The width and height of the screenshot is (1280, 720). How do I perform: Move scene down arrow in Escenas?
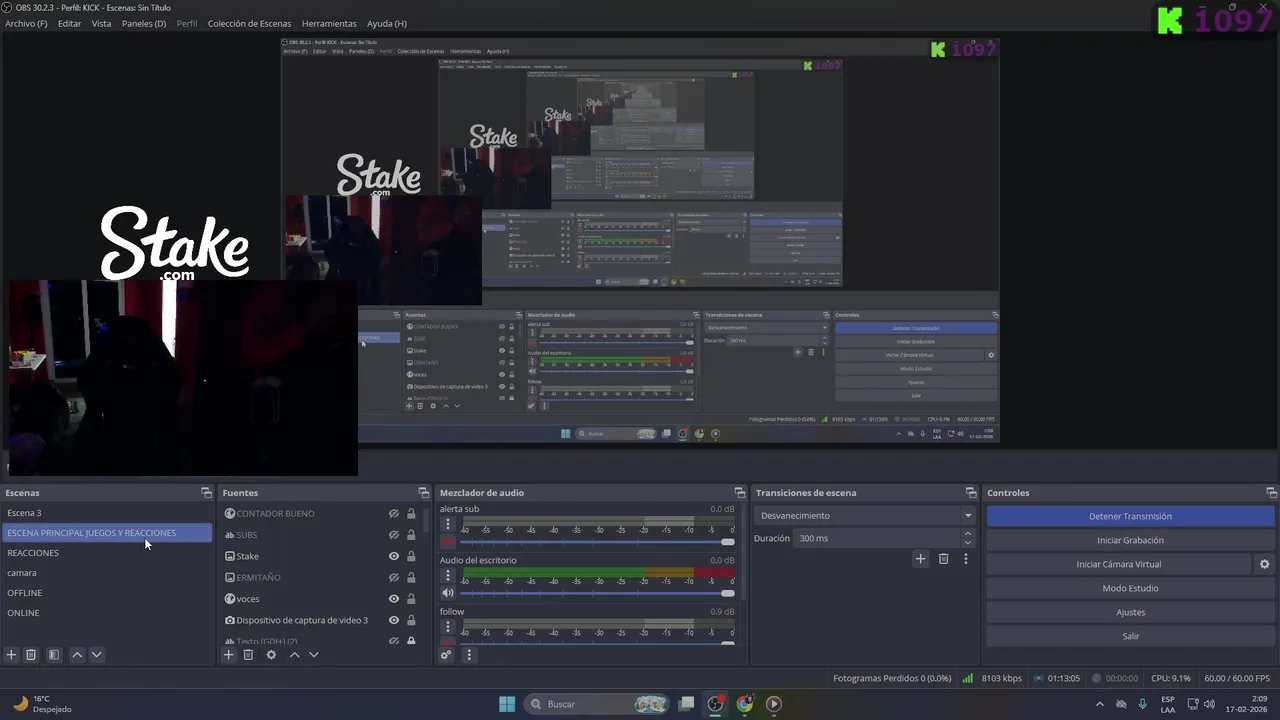(x=96, y=655)
